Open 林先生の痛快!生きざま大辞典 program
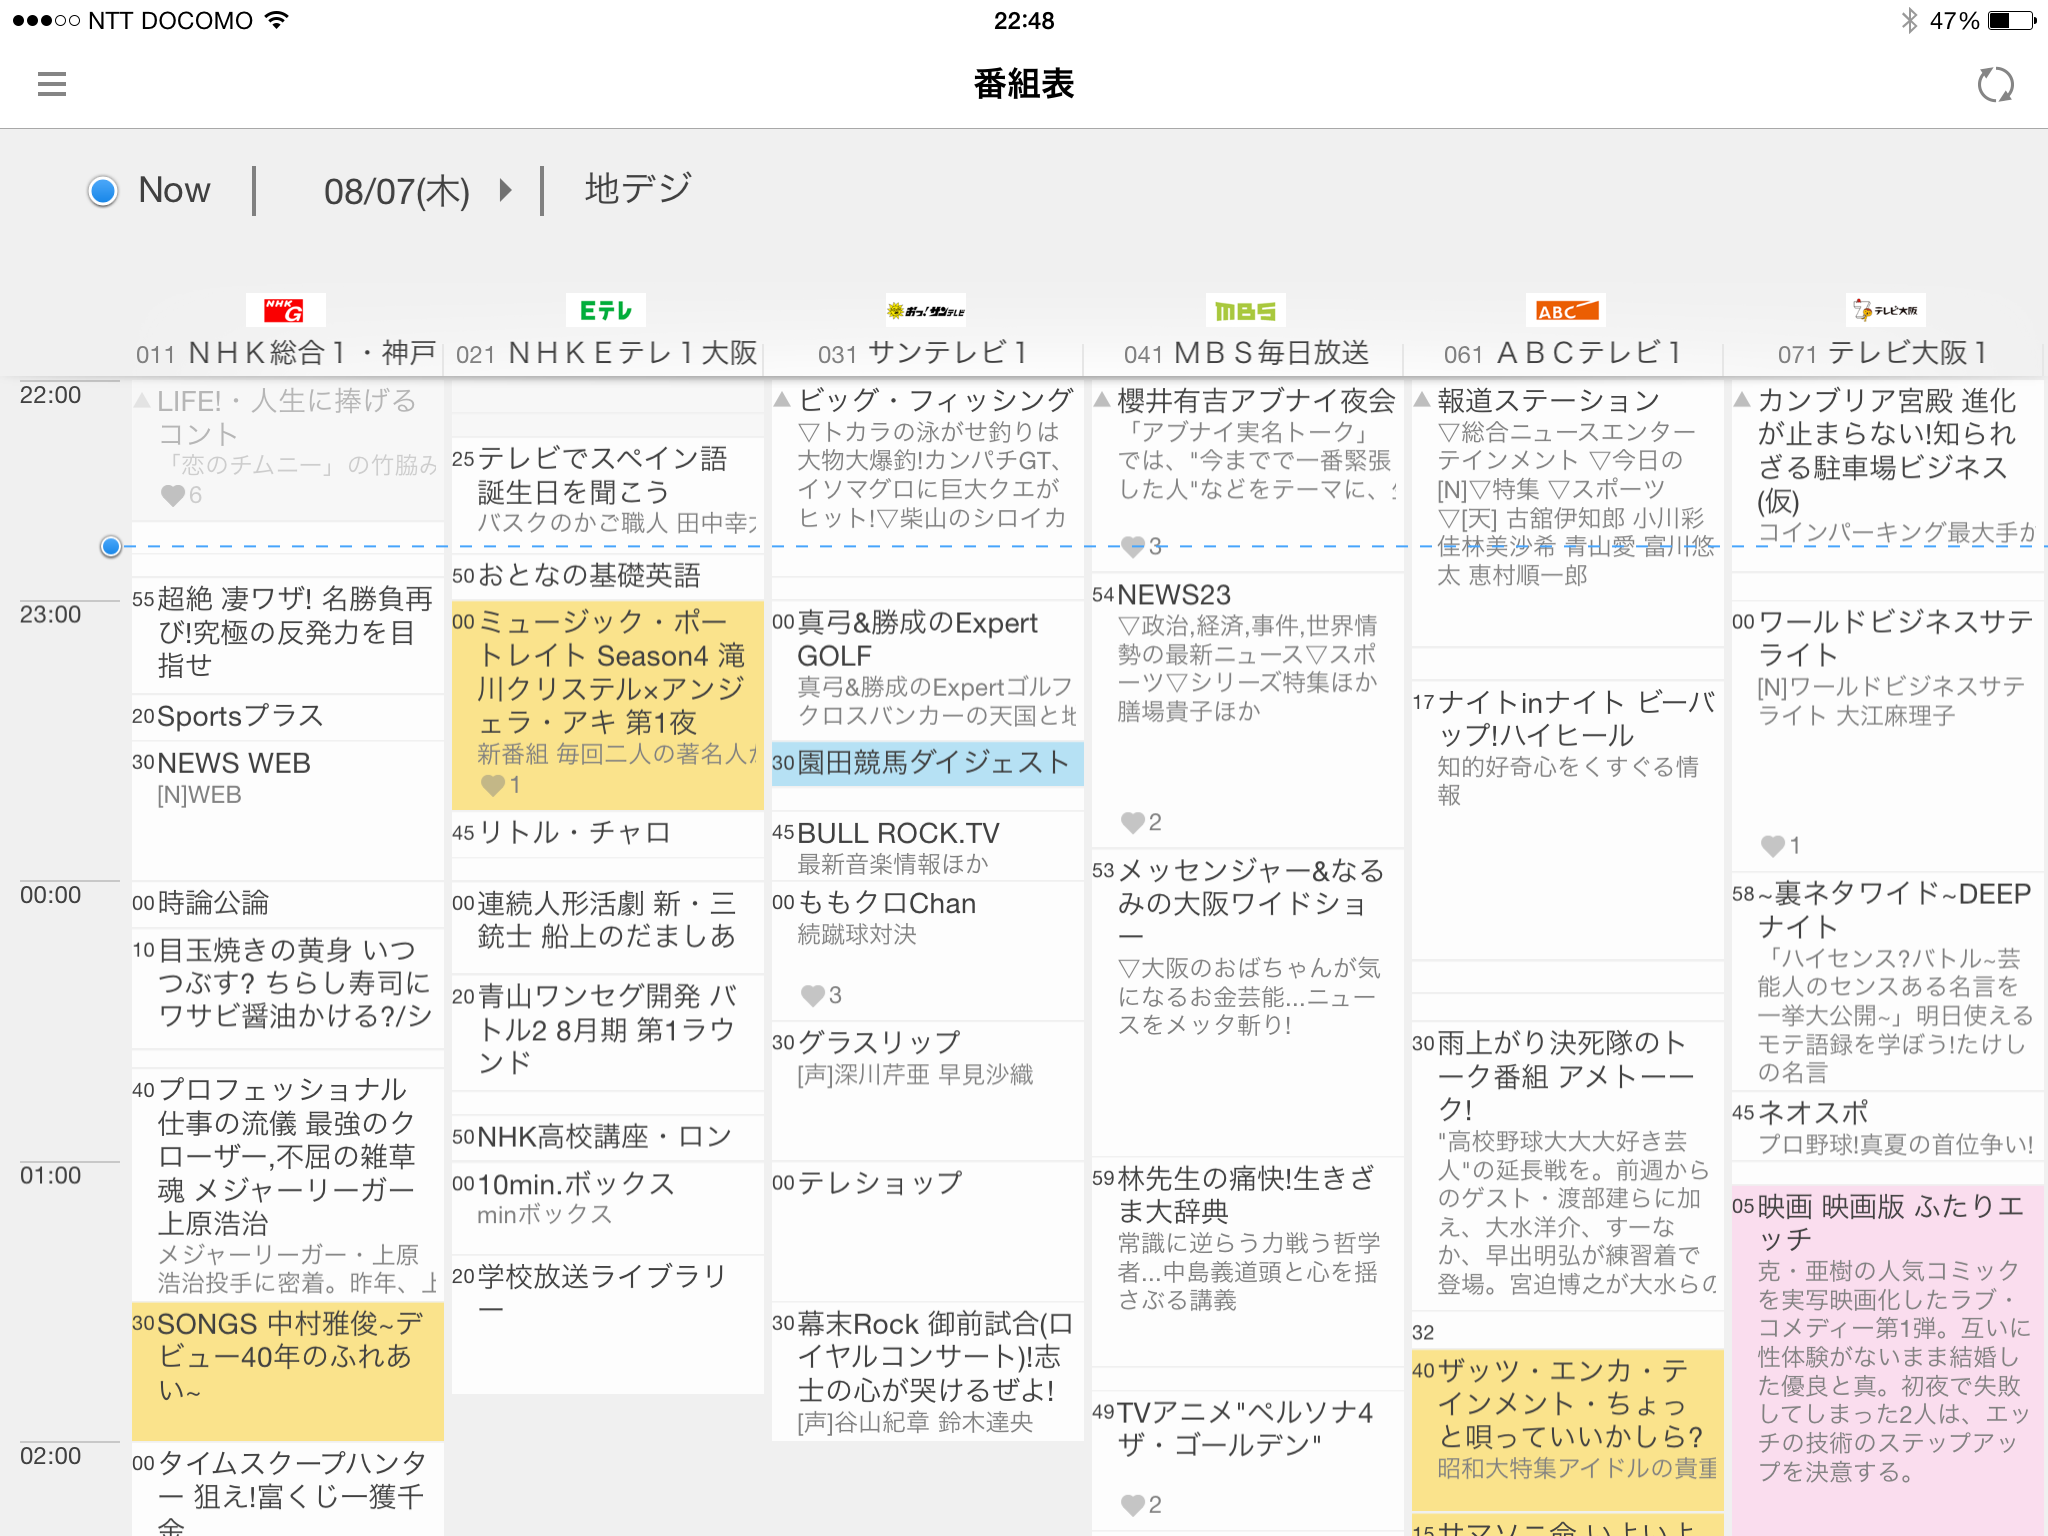2048x1536 pixels. point(1248,1260)
